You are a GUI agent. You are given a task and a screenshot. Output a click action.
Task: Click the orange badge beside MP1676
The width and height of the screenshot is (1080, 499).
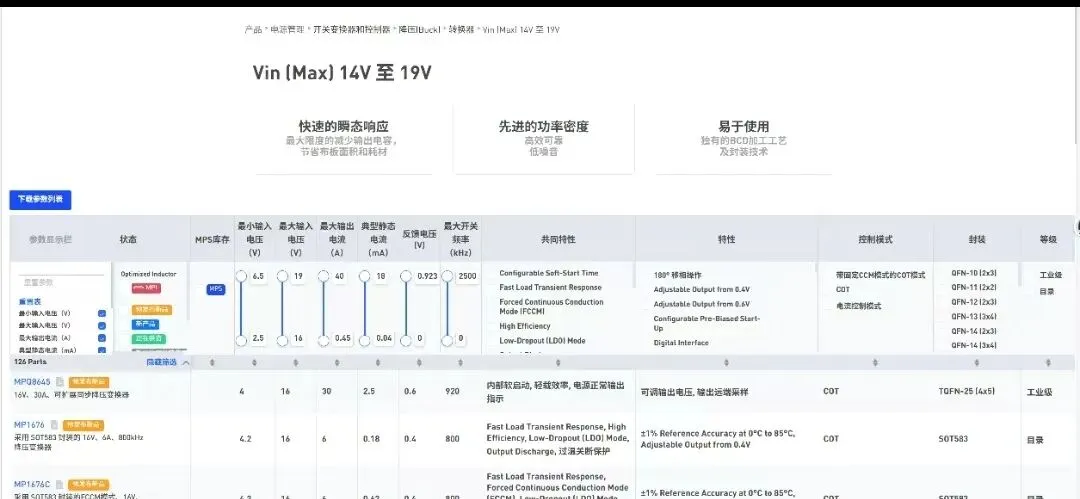pyautogui.click(x=83, y=425)
